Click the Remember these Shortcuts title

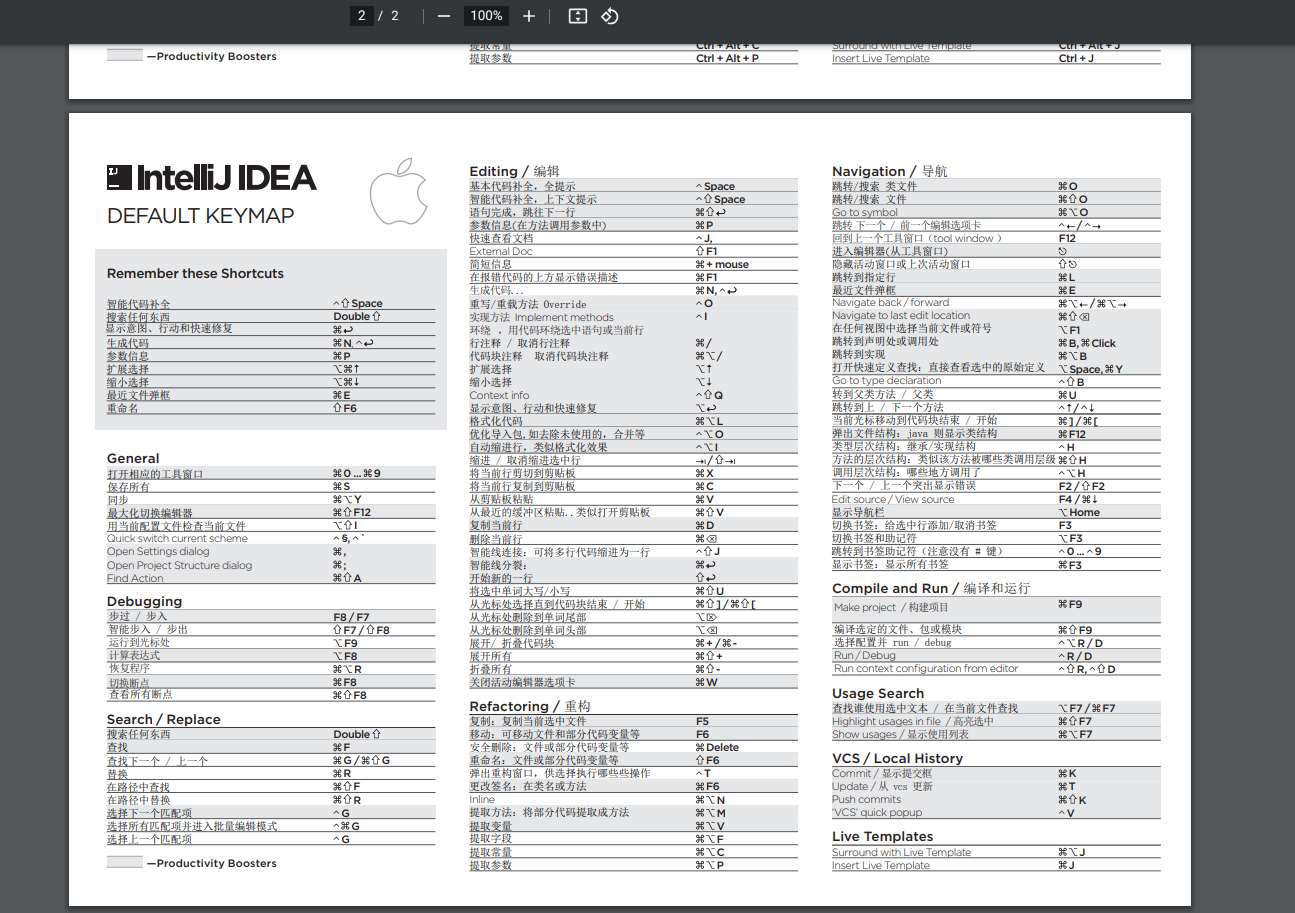pyautogui.click(x=195, y=273)
